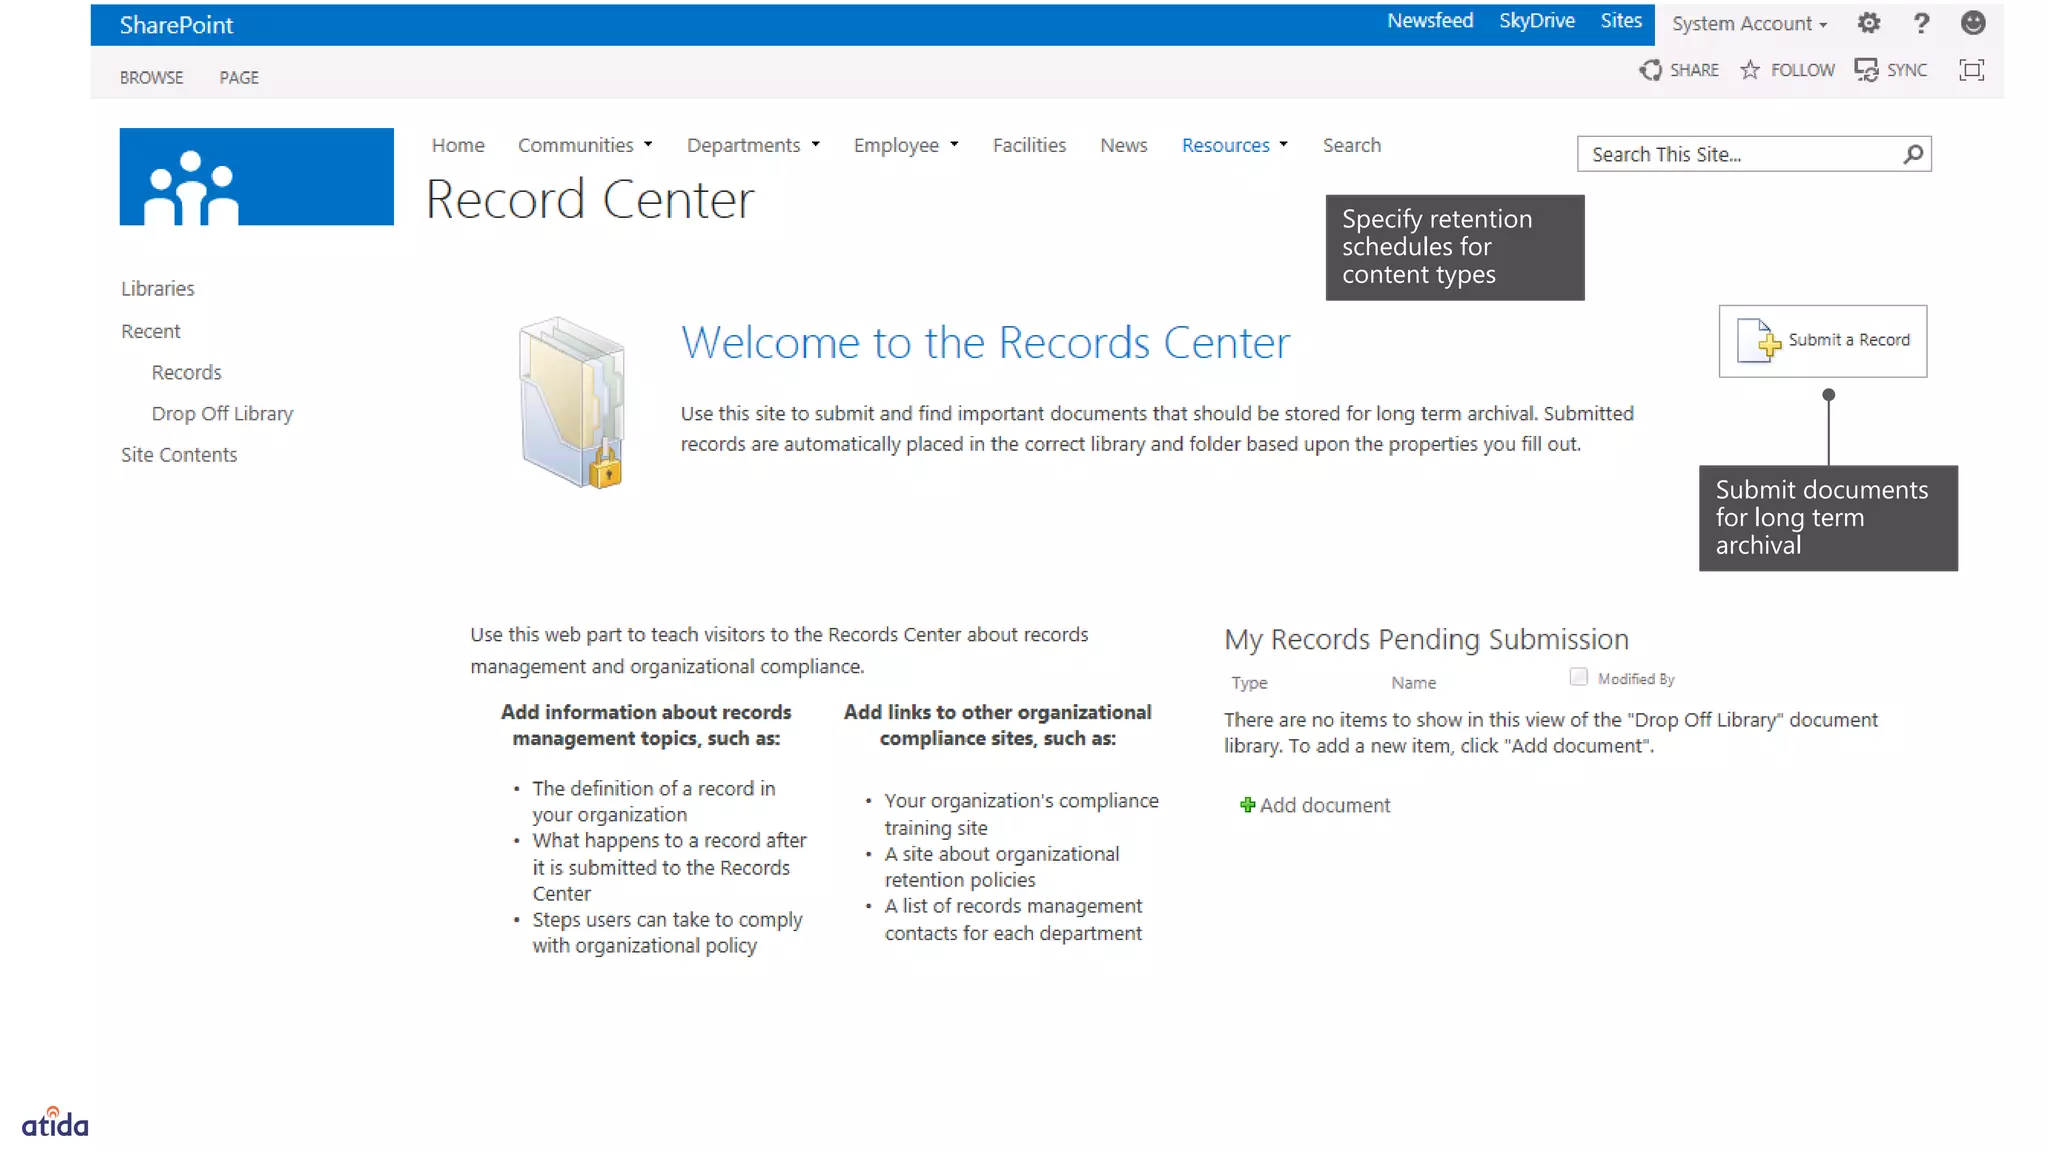Open Site Contents link
This screenshot has width=2048, height=1152.
coord(179,454)
